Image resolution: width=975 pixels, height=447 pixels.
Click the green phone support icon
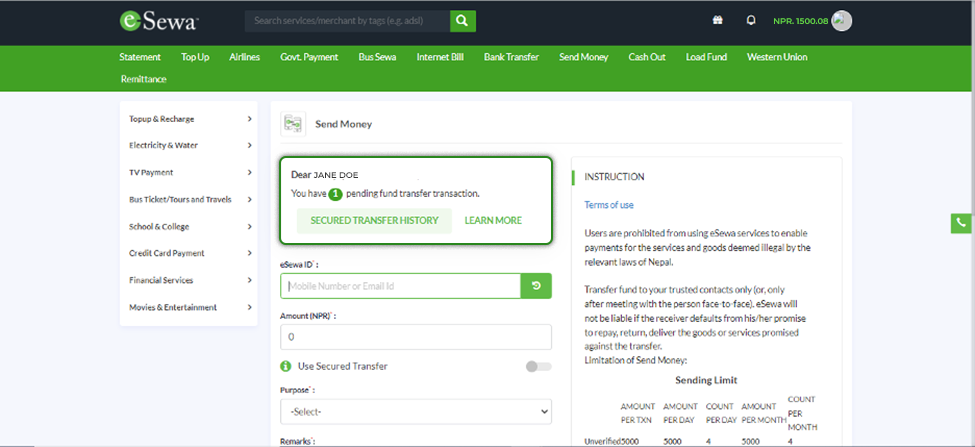(x=960, y=223)
